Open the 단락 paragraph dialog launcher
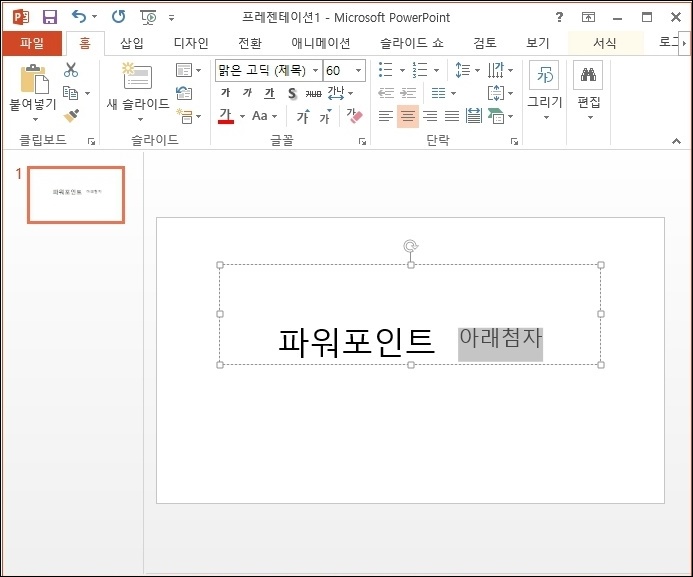693x577 pixels. (514, 141)
